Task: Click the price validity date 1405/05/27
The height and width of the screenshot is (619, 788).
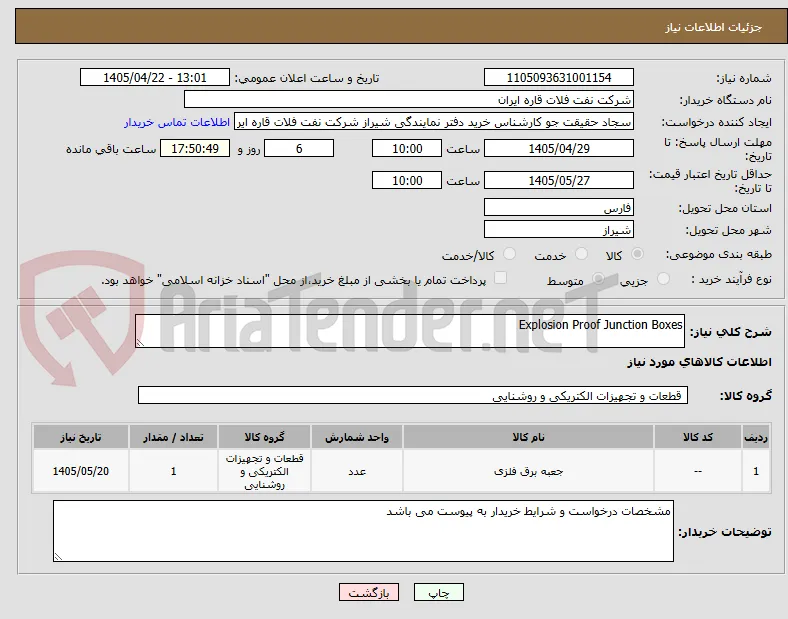Action: (559, 180)
